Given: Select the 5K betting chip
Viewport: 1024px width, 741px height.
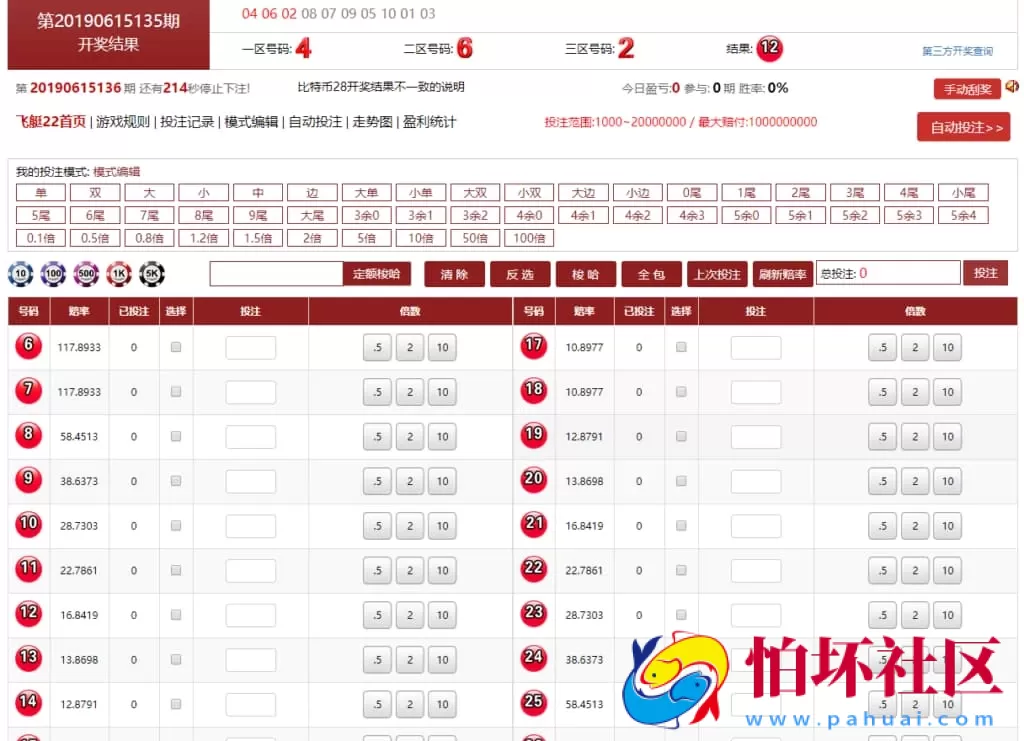Looking at the screenshot, I should [x=152, y=273].
